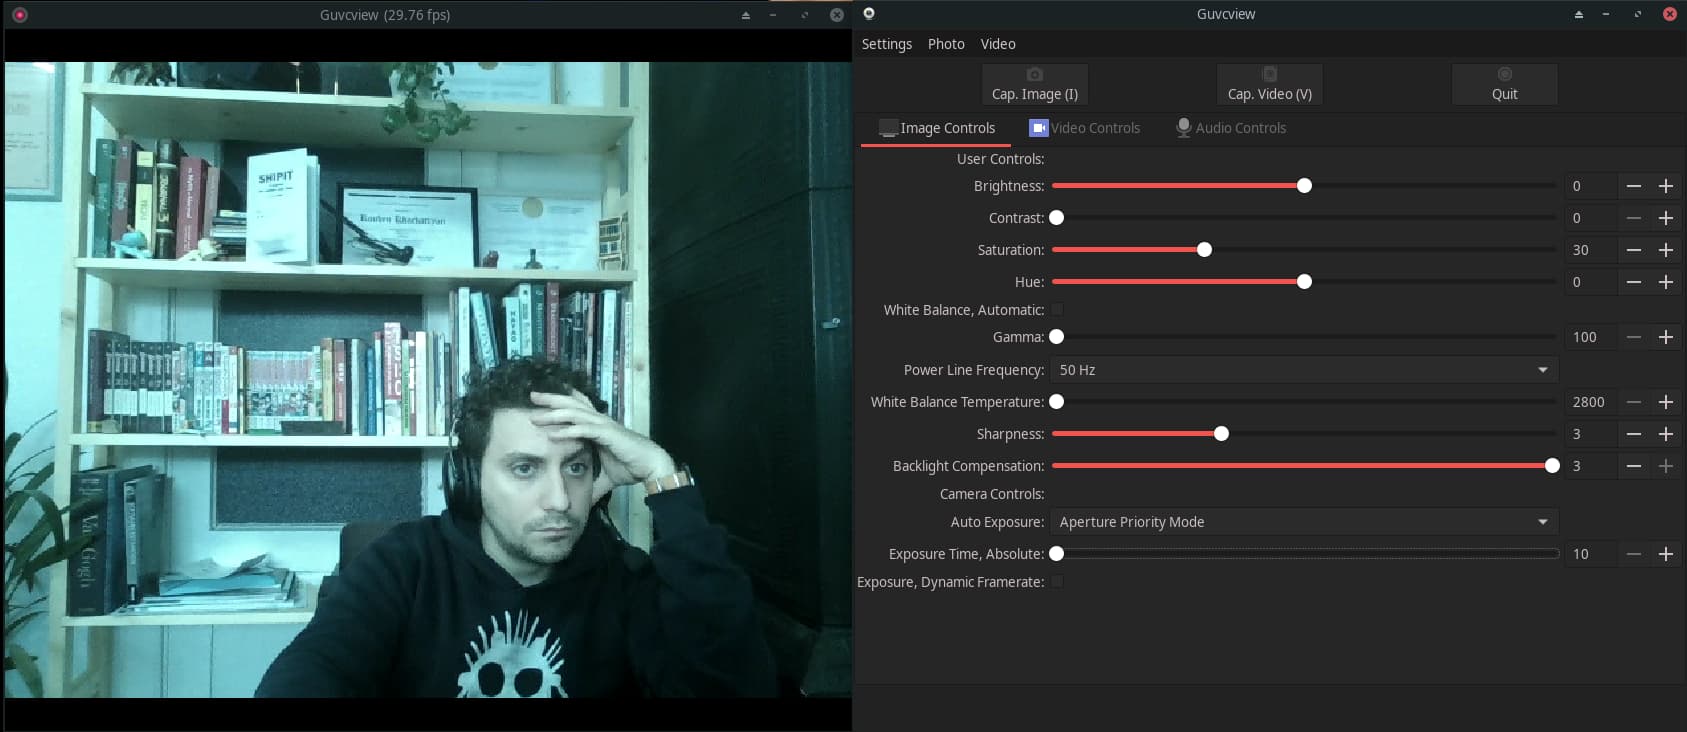Click the Sharpness slider handle

(1221, 434)
